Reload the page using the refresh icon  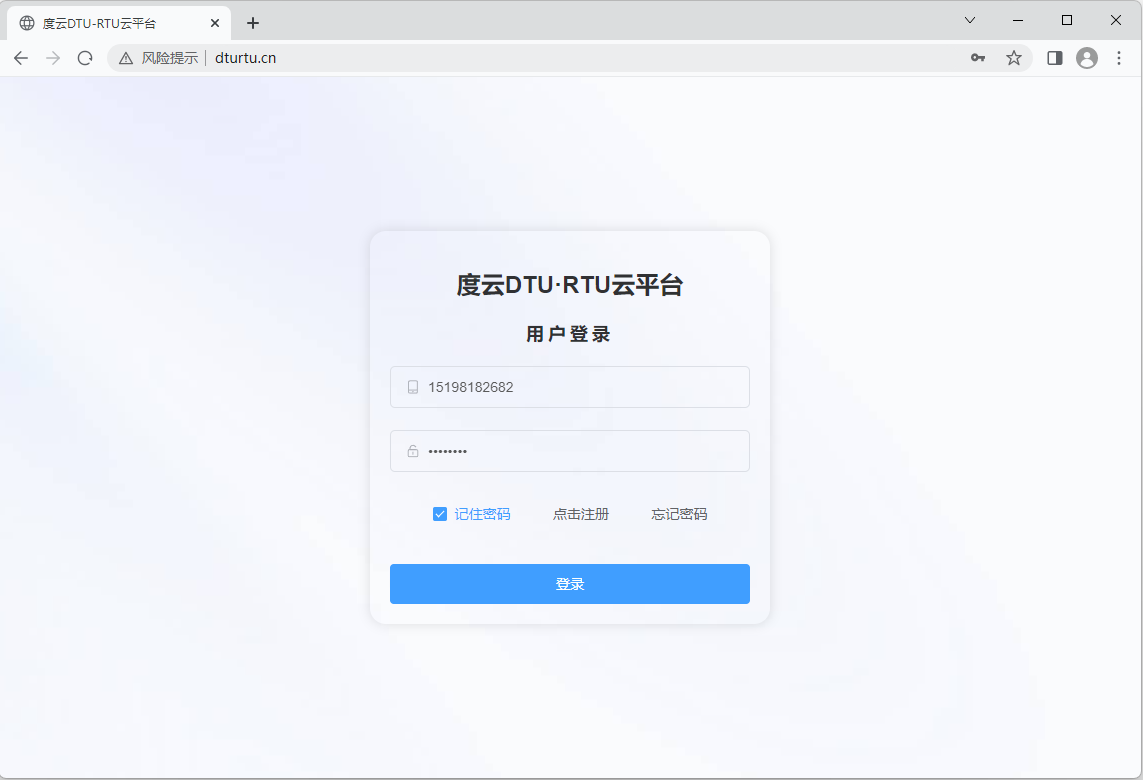[x=84, y=57]
